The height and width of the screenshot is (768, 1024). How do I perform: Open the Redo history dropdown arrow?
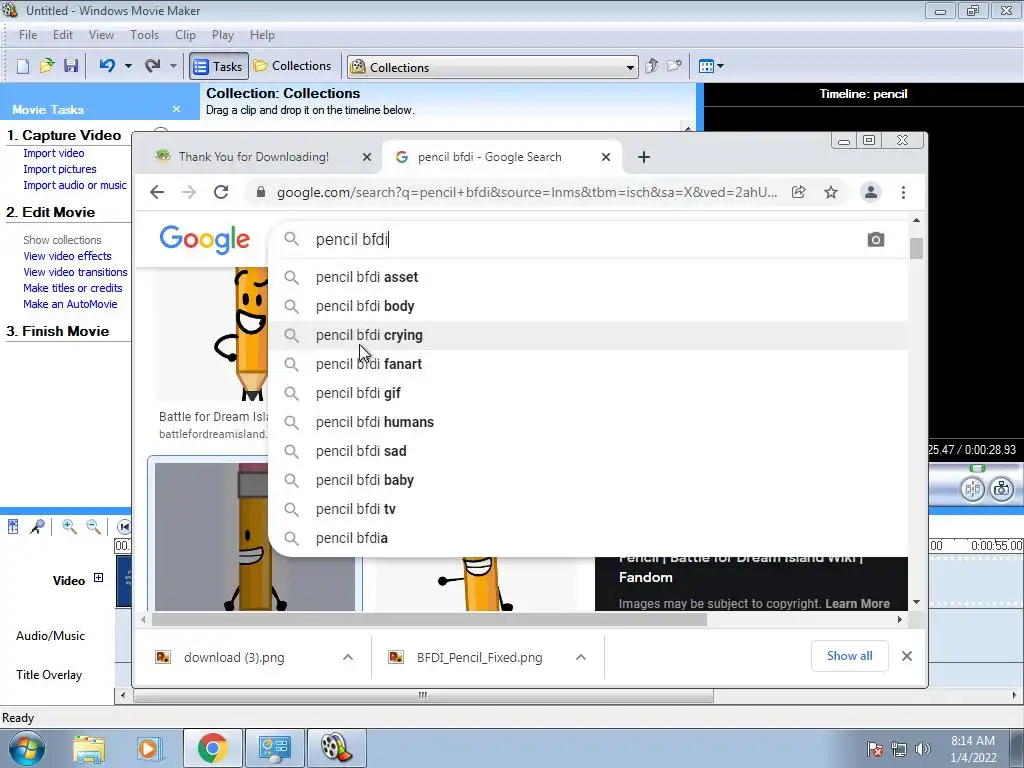(173, 66)
